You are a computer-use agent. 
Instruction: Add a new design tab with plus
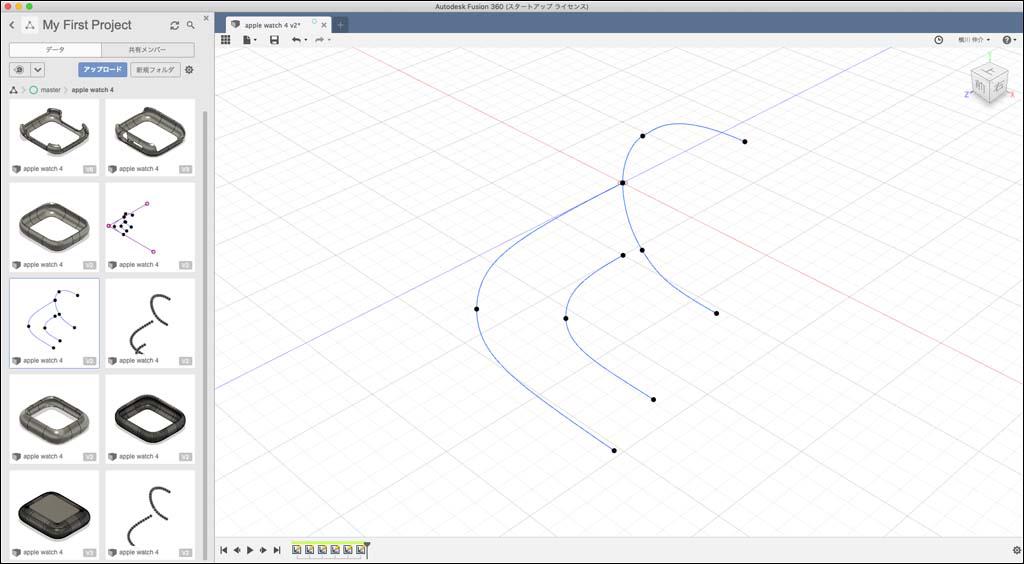[340, 25]
